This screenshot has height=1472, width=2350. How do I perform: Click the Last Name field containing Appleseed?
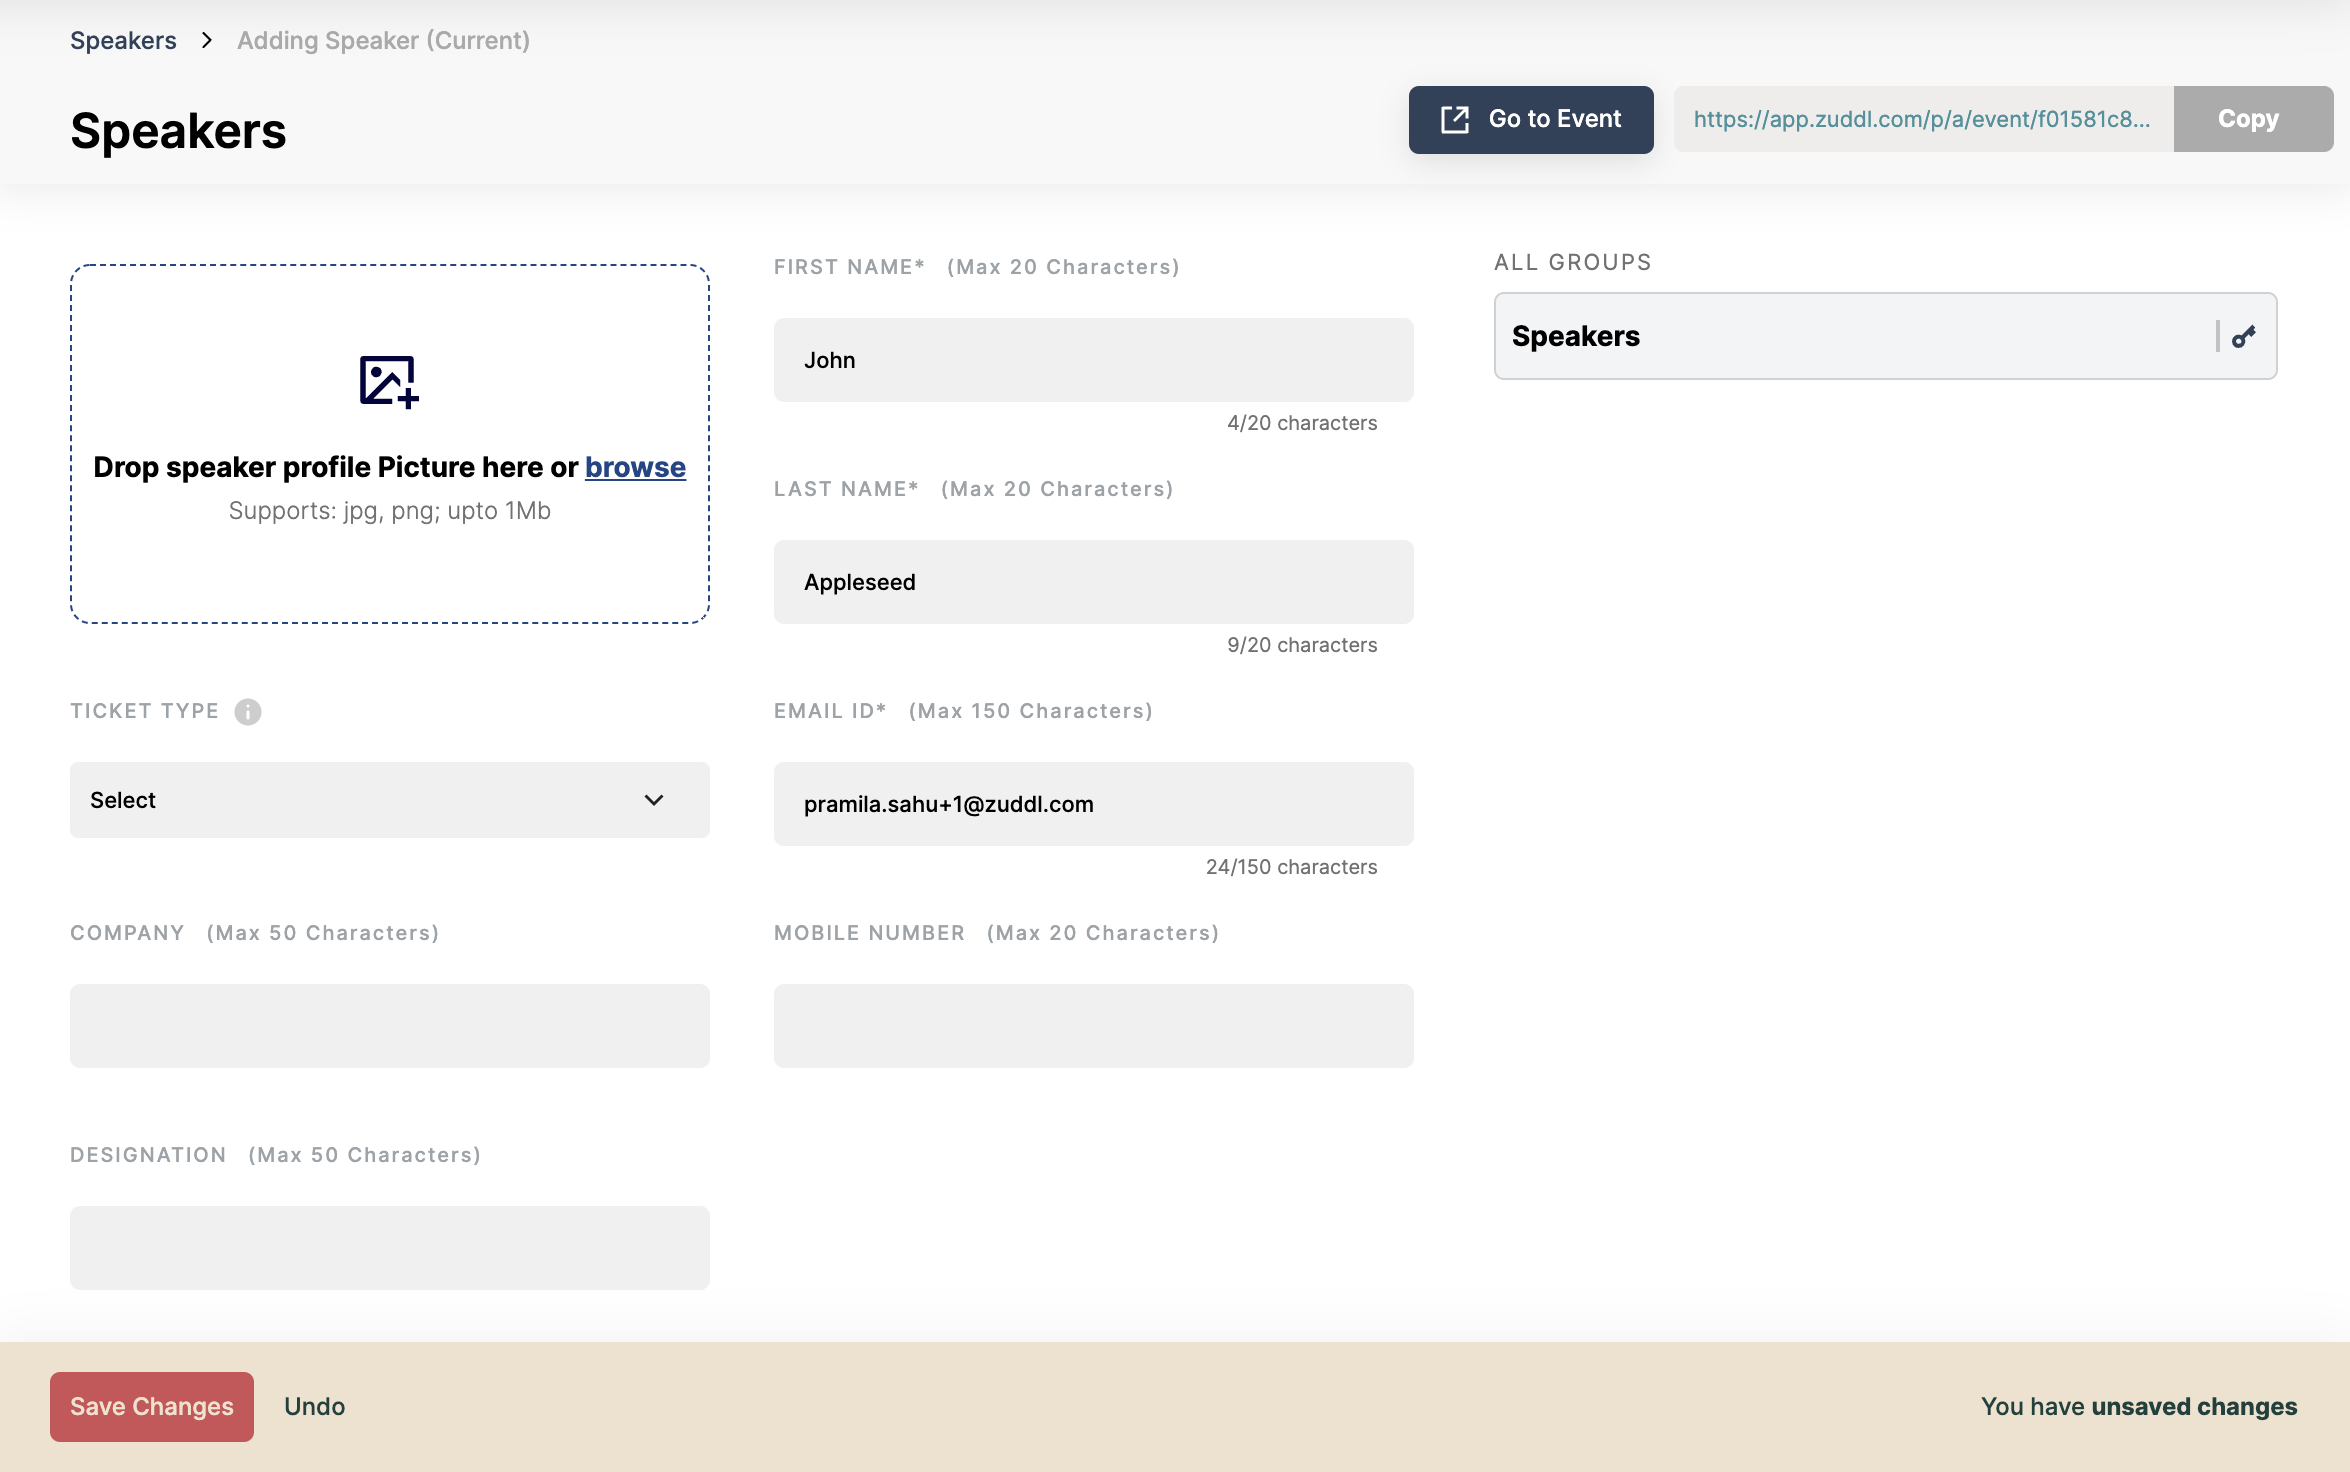tap(1093, 582)
